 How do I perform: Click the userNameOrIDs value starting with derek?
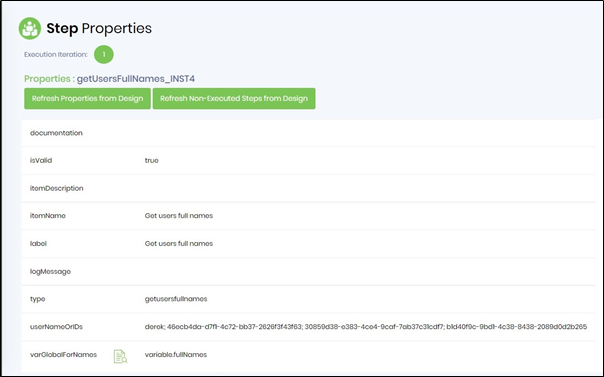[x=366, y=327]
